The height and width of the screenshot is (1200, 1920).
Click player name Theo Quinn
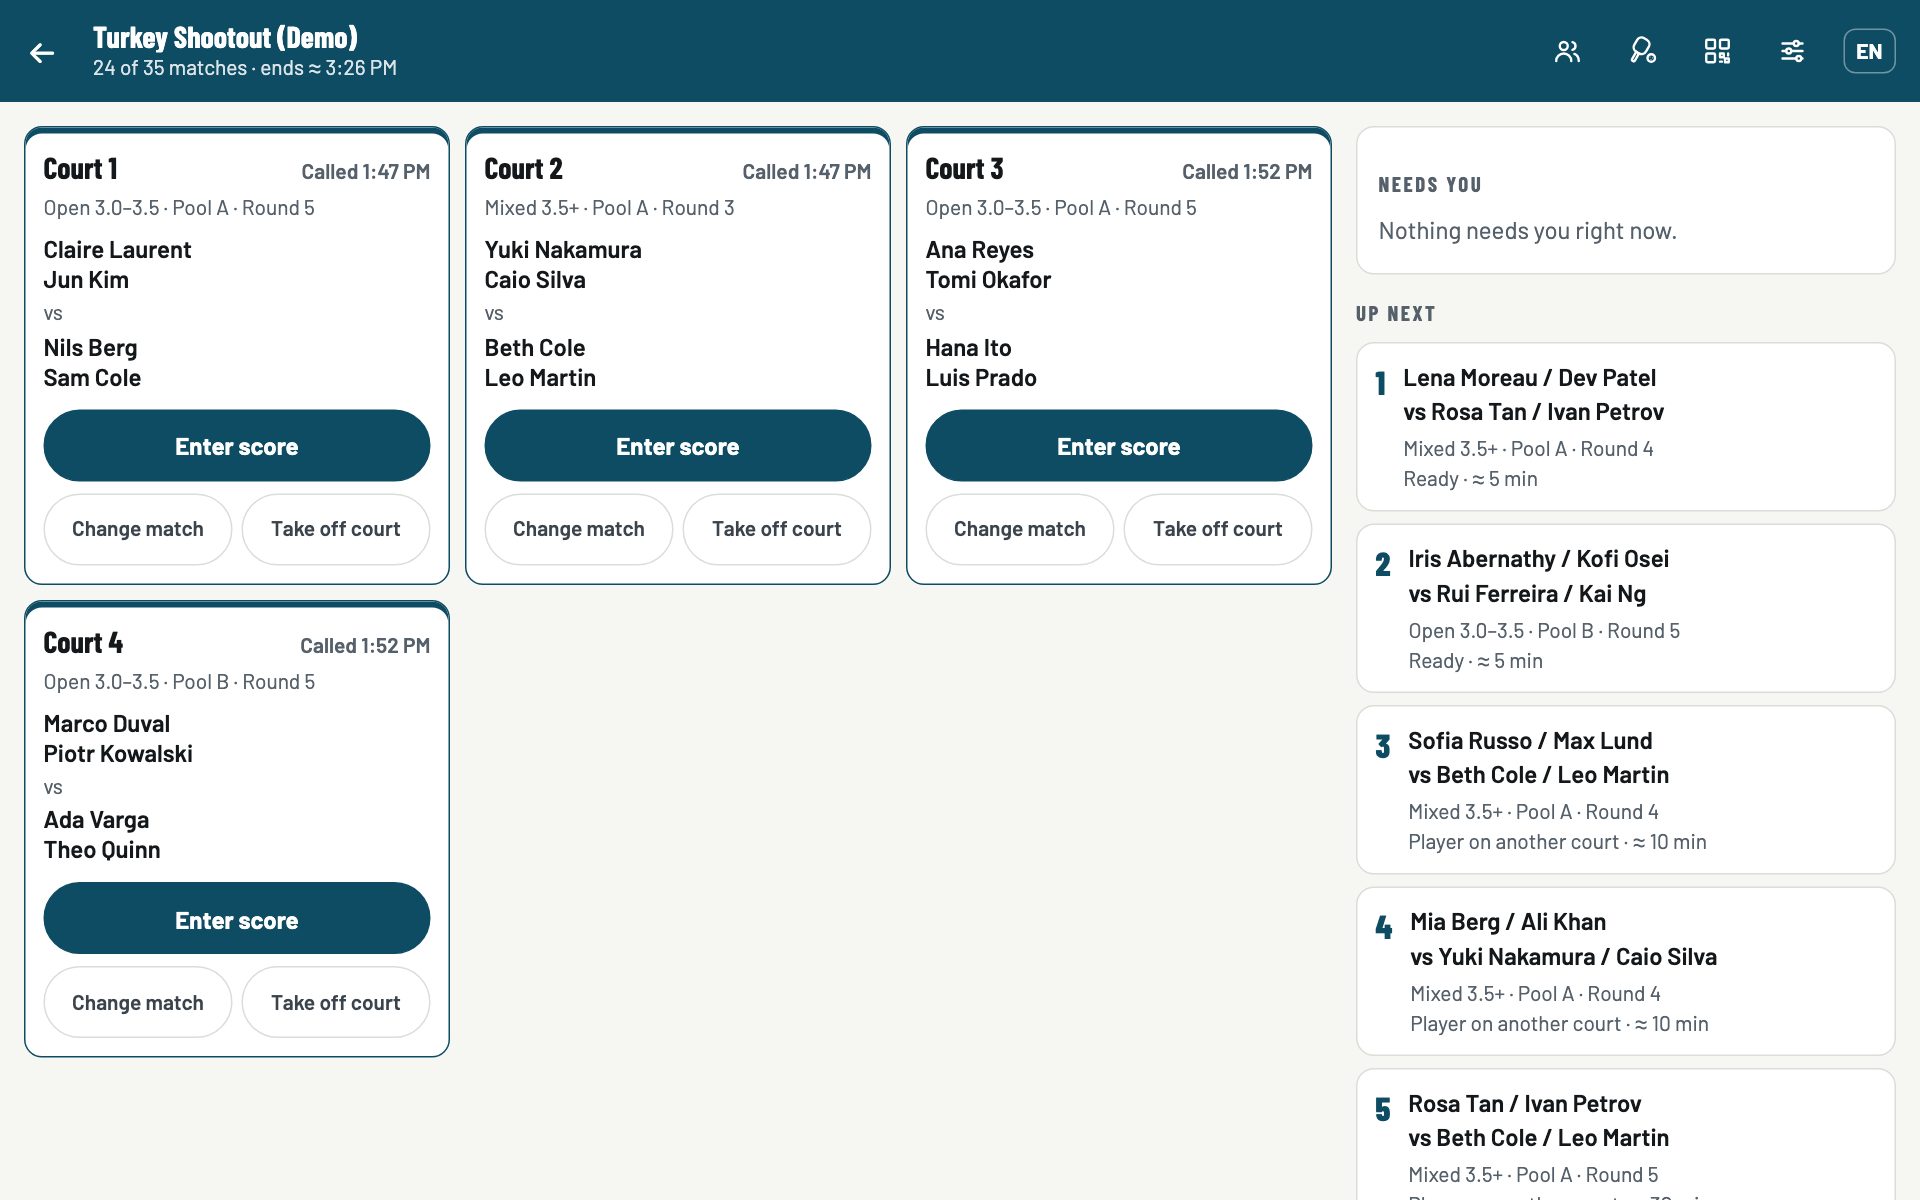point(102,850)
